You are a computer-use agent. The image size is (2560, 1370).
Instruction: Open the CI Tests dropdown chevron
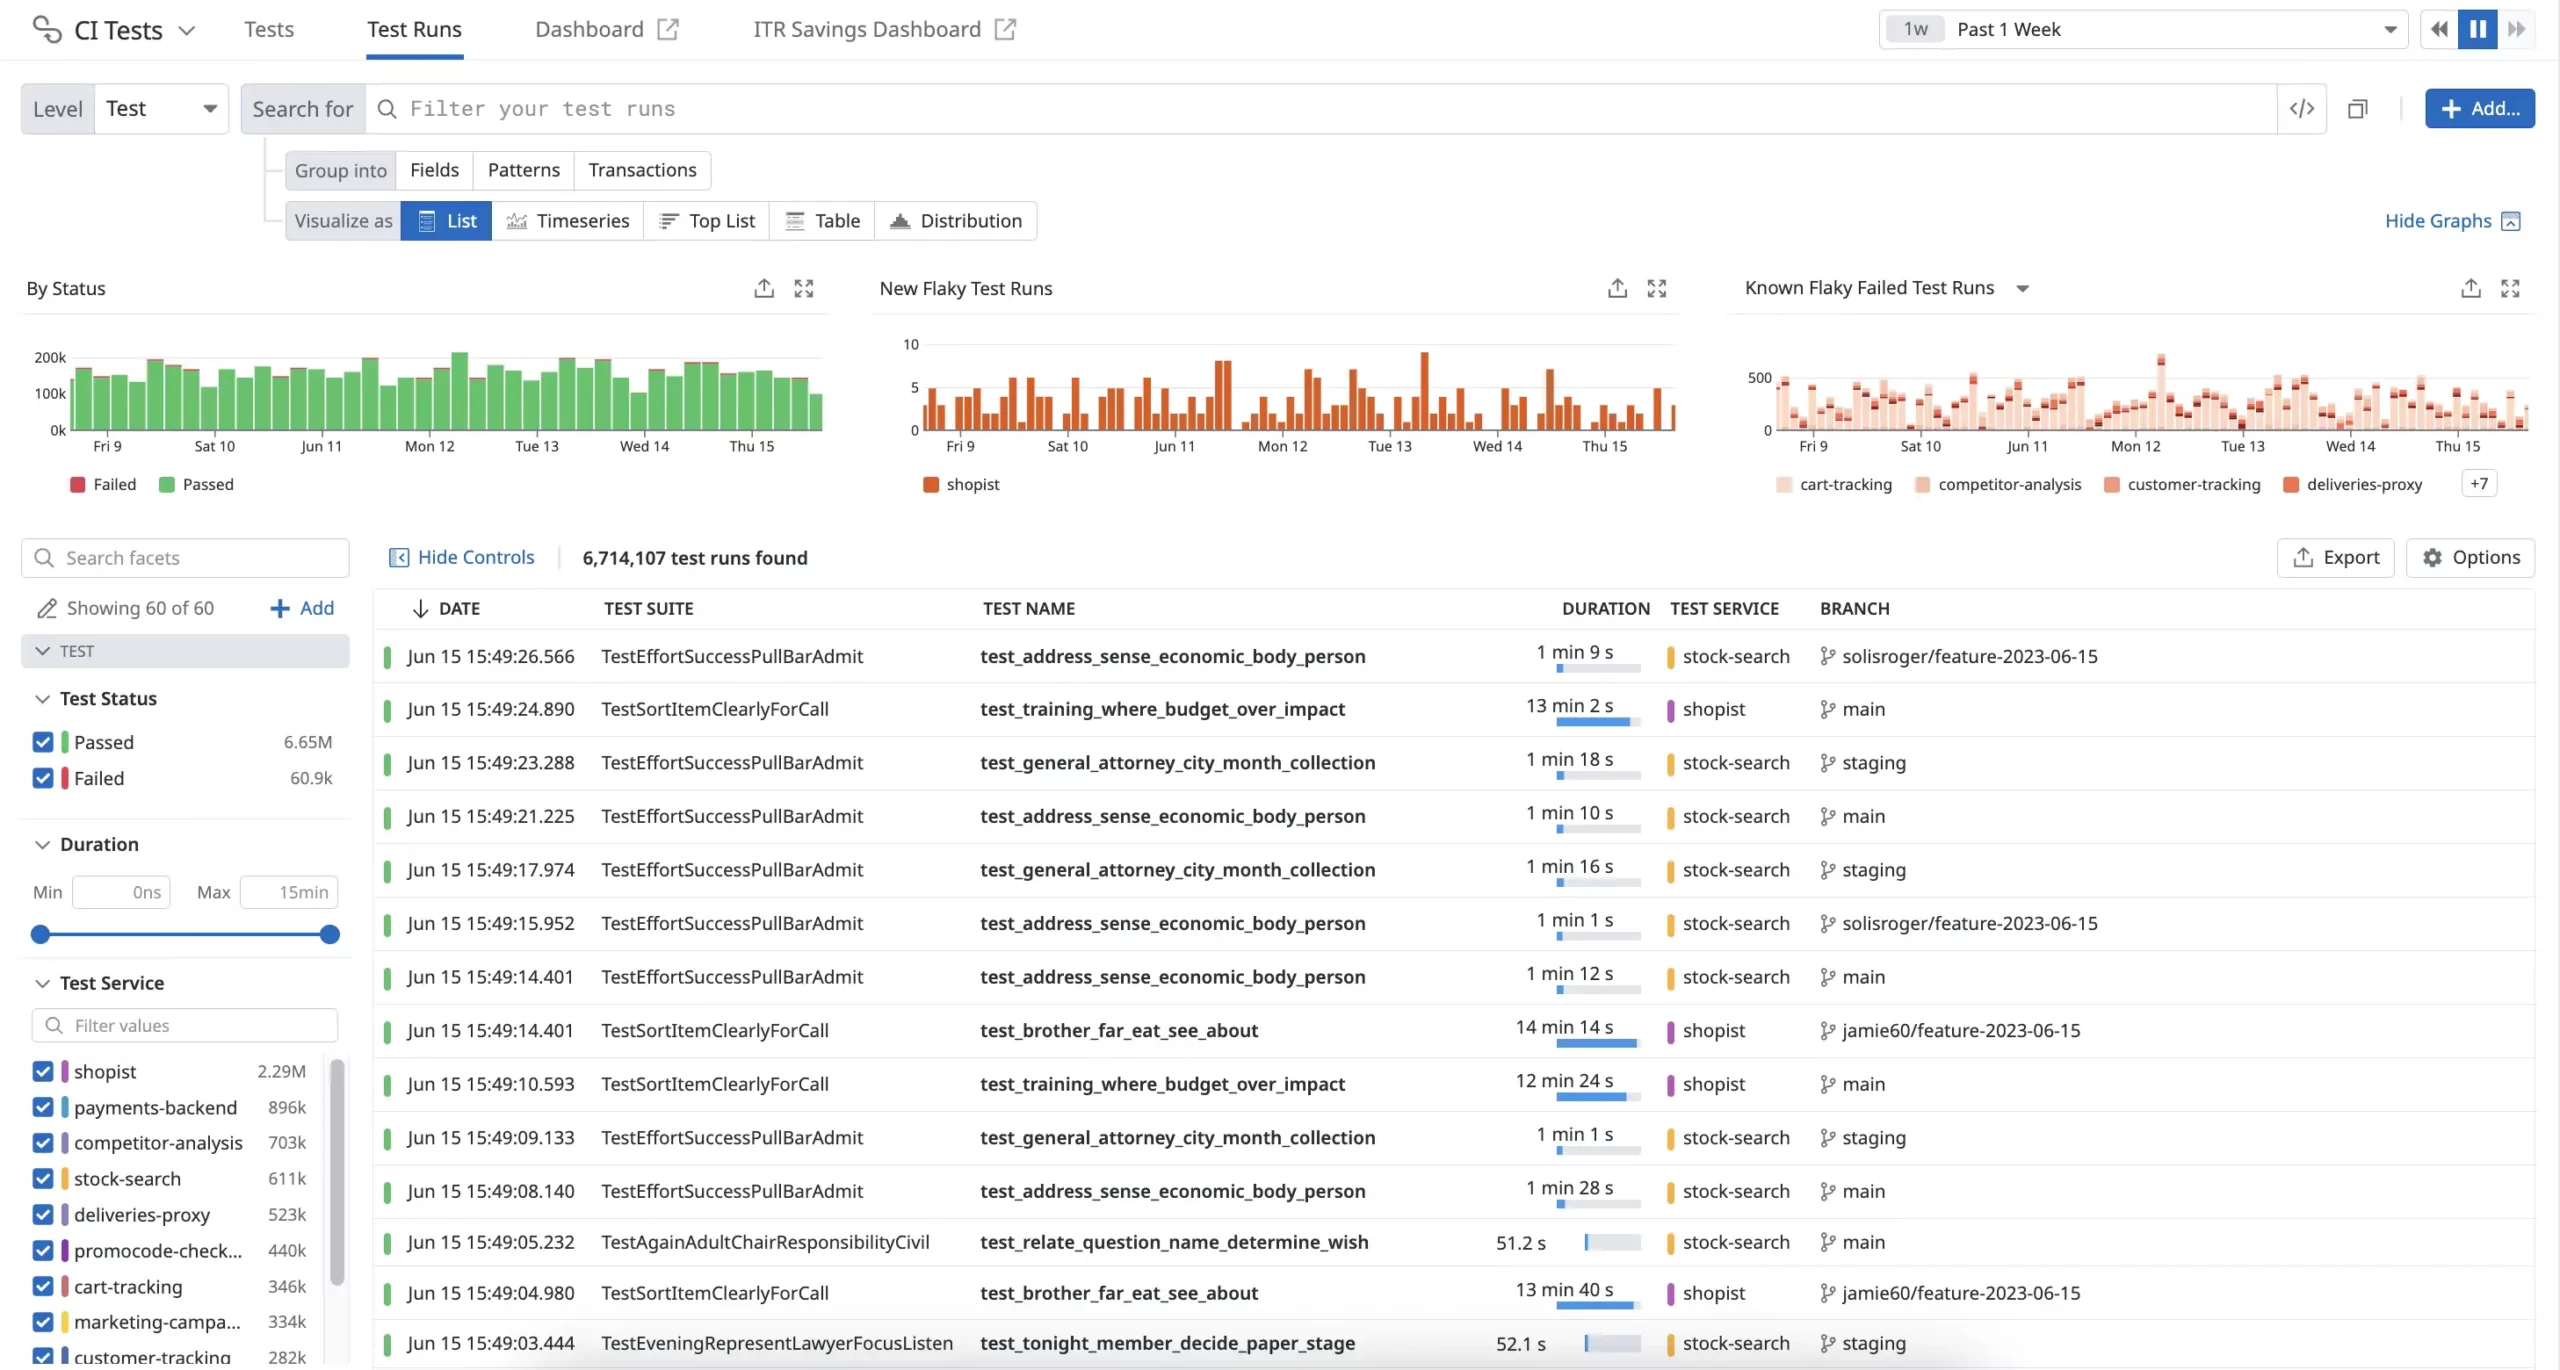pyautogui.click(x=186, y=30)
